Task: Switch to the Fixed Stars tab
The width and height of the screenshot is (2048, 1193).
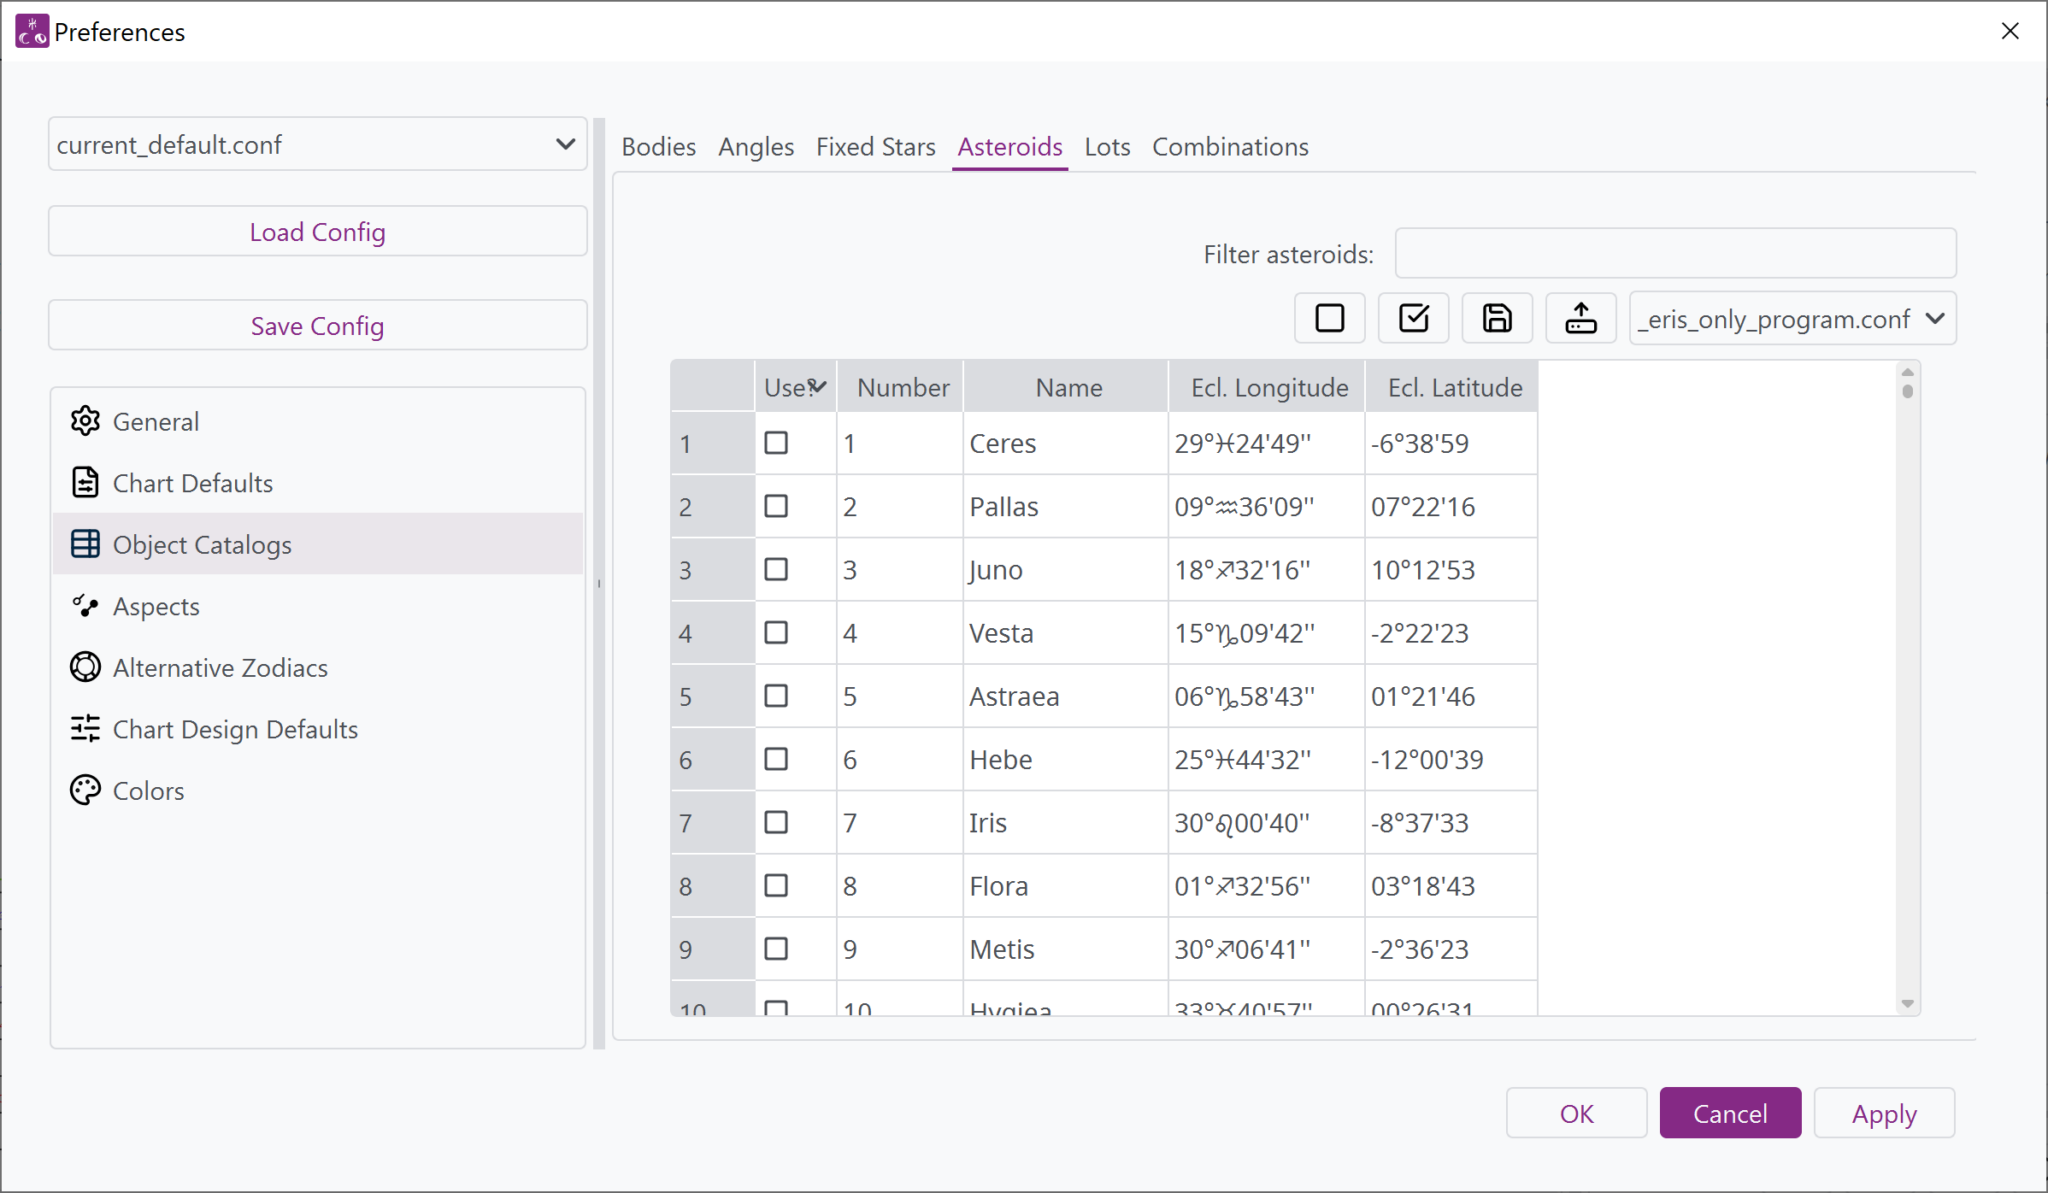Action: click(x=875, y=147)
